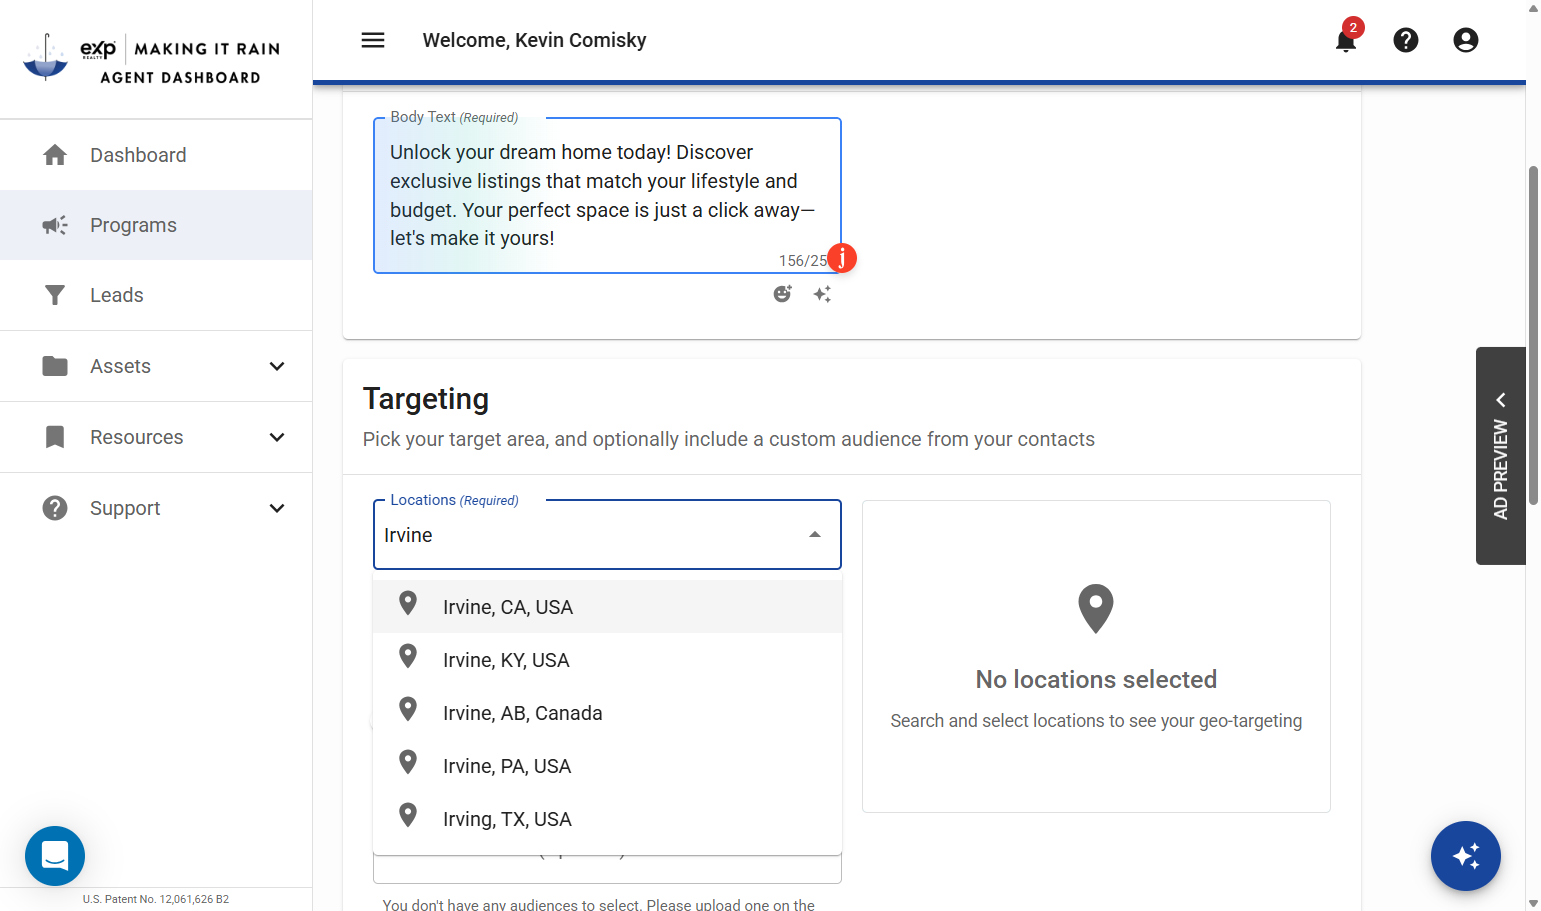Viewport: 1541px width, 911px height.
Task: Click the map pin above No locations selected
Action: pyautogui.click(x=1096, y=609)
